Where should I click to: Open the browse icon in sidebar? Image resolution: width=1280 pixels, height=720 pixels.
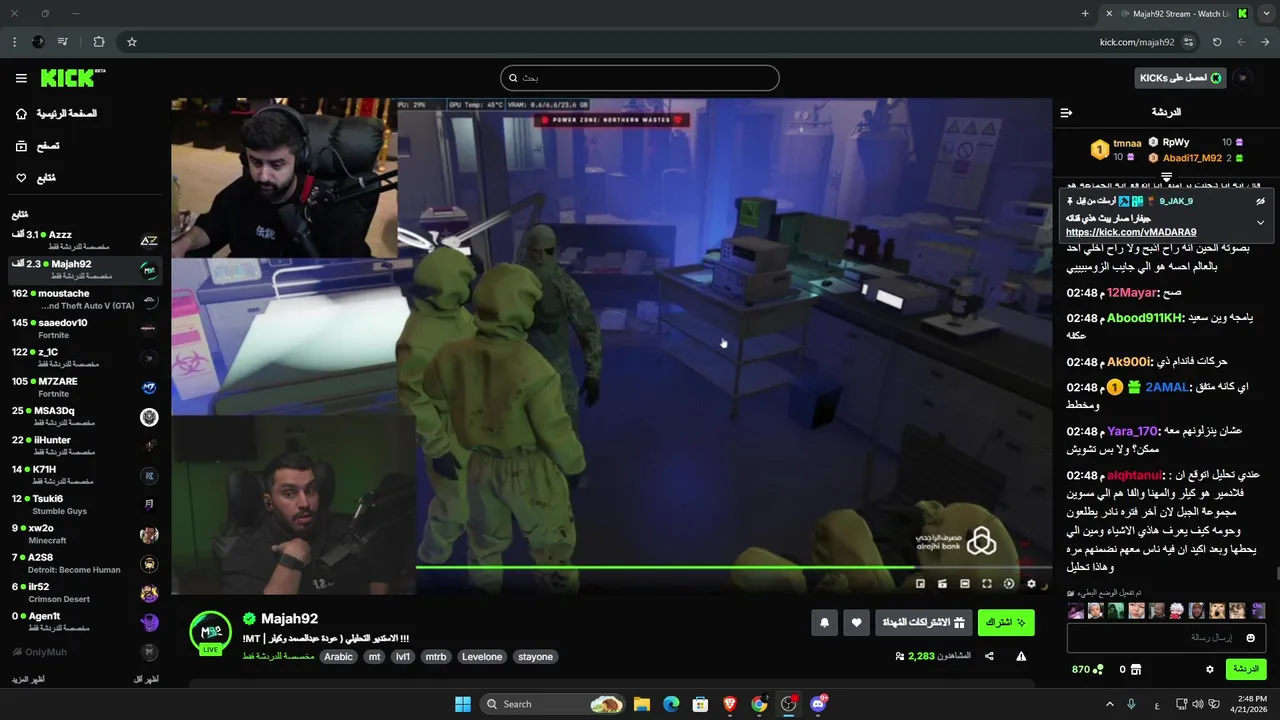[x=21, y=146]
